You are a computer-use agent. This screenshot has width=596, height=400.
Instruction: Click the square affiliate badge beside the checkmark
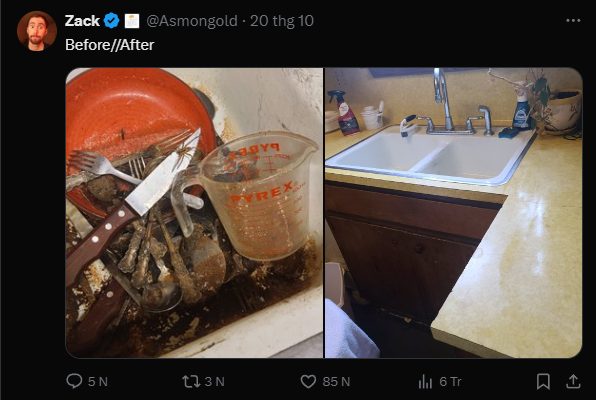click(x=132, y=21)
